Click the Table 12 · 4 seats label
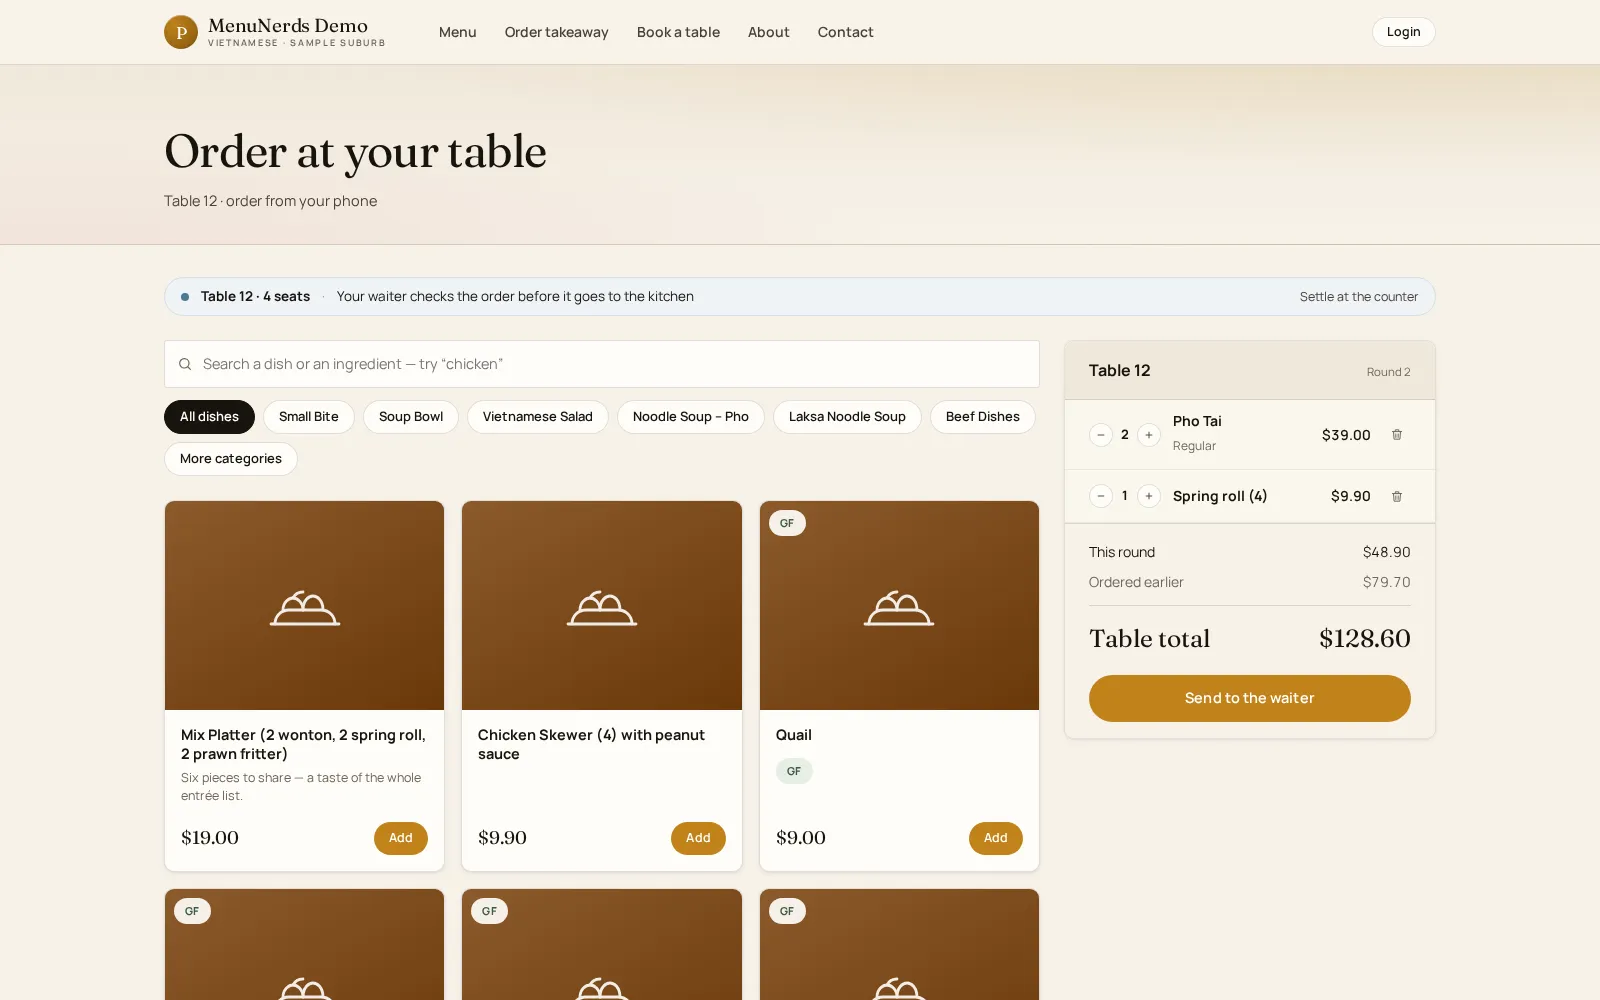1600x1000 pixels. tap(255, 297)
